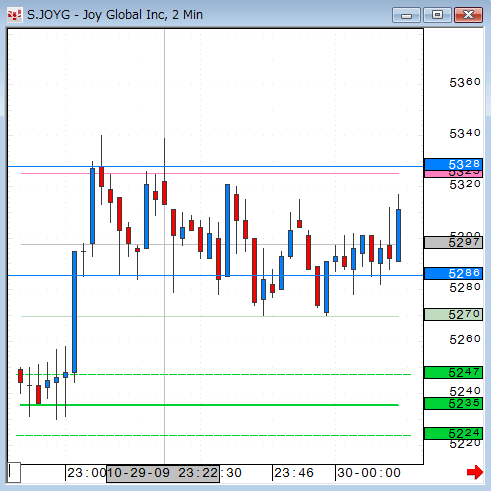
Task: Minimize the Joy Global chart window
Action: (406, 15)
